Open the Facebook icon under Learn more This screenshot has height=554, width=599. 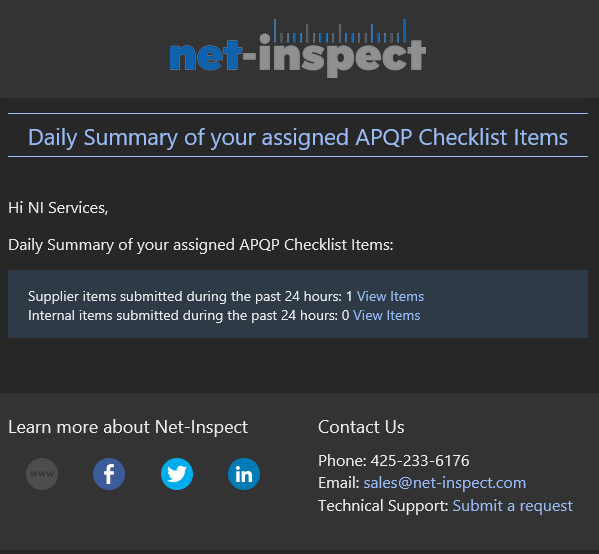click(109, 474)
